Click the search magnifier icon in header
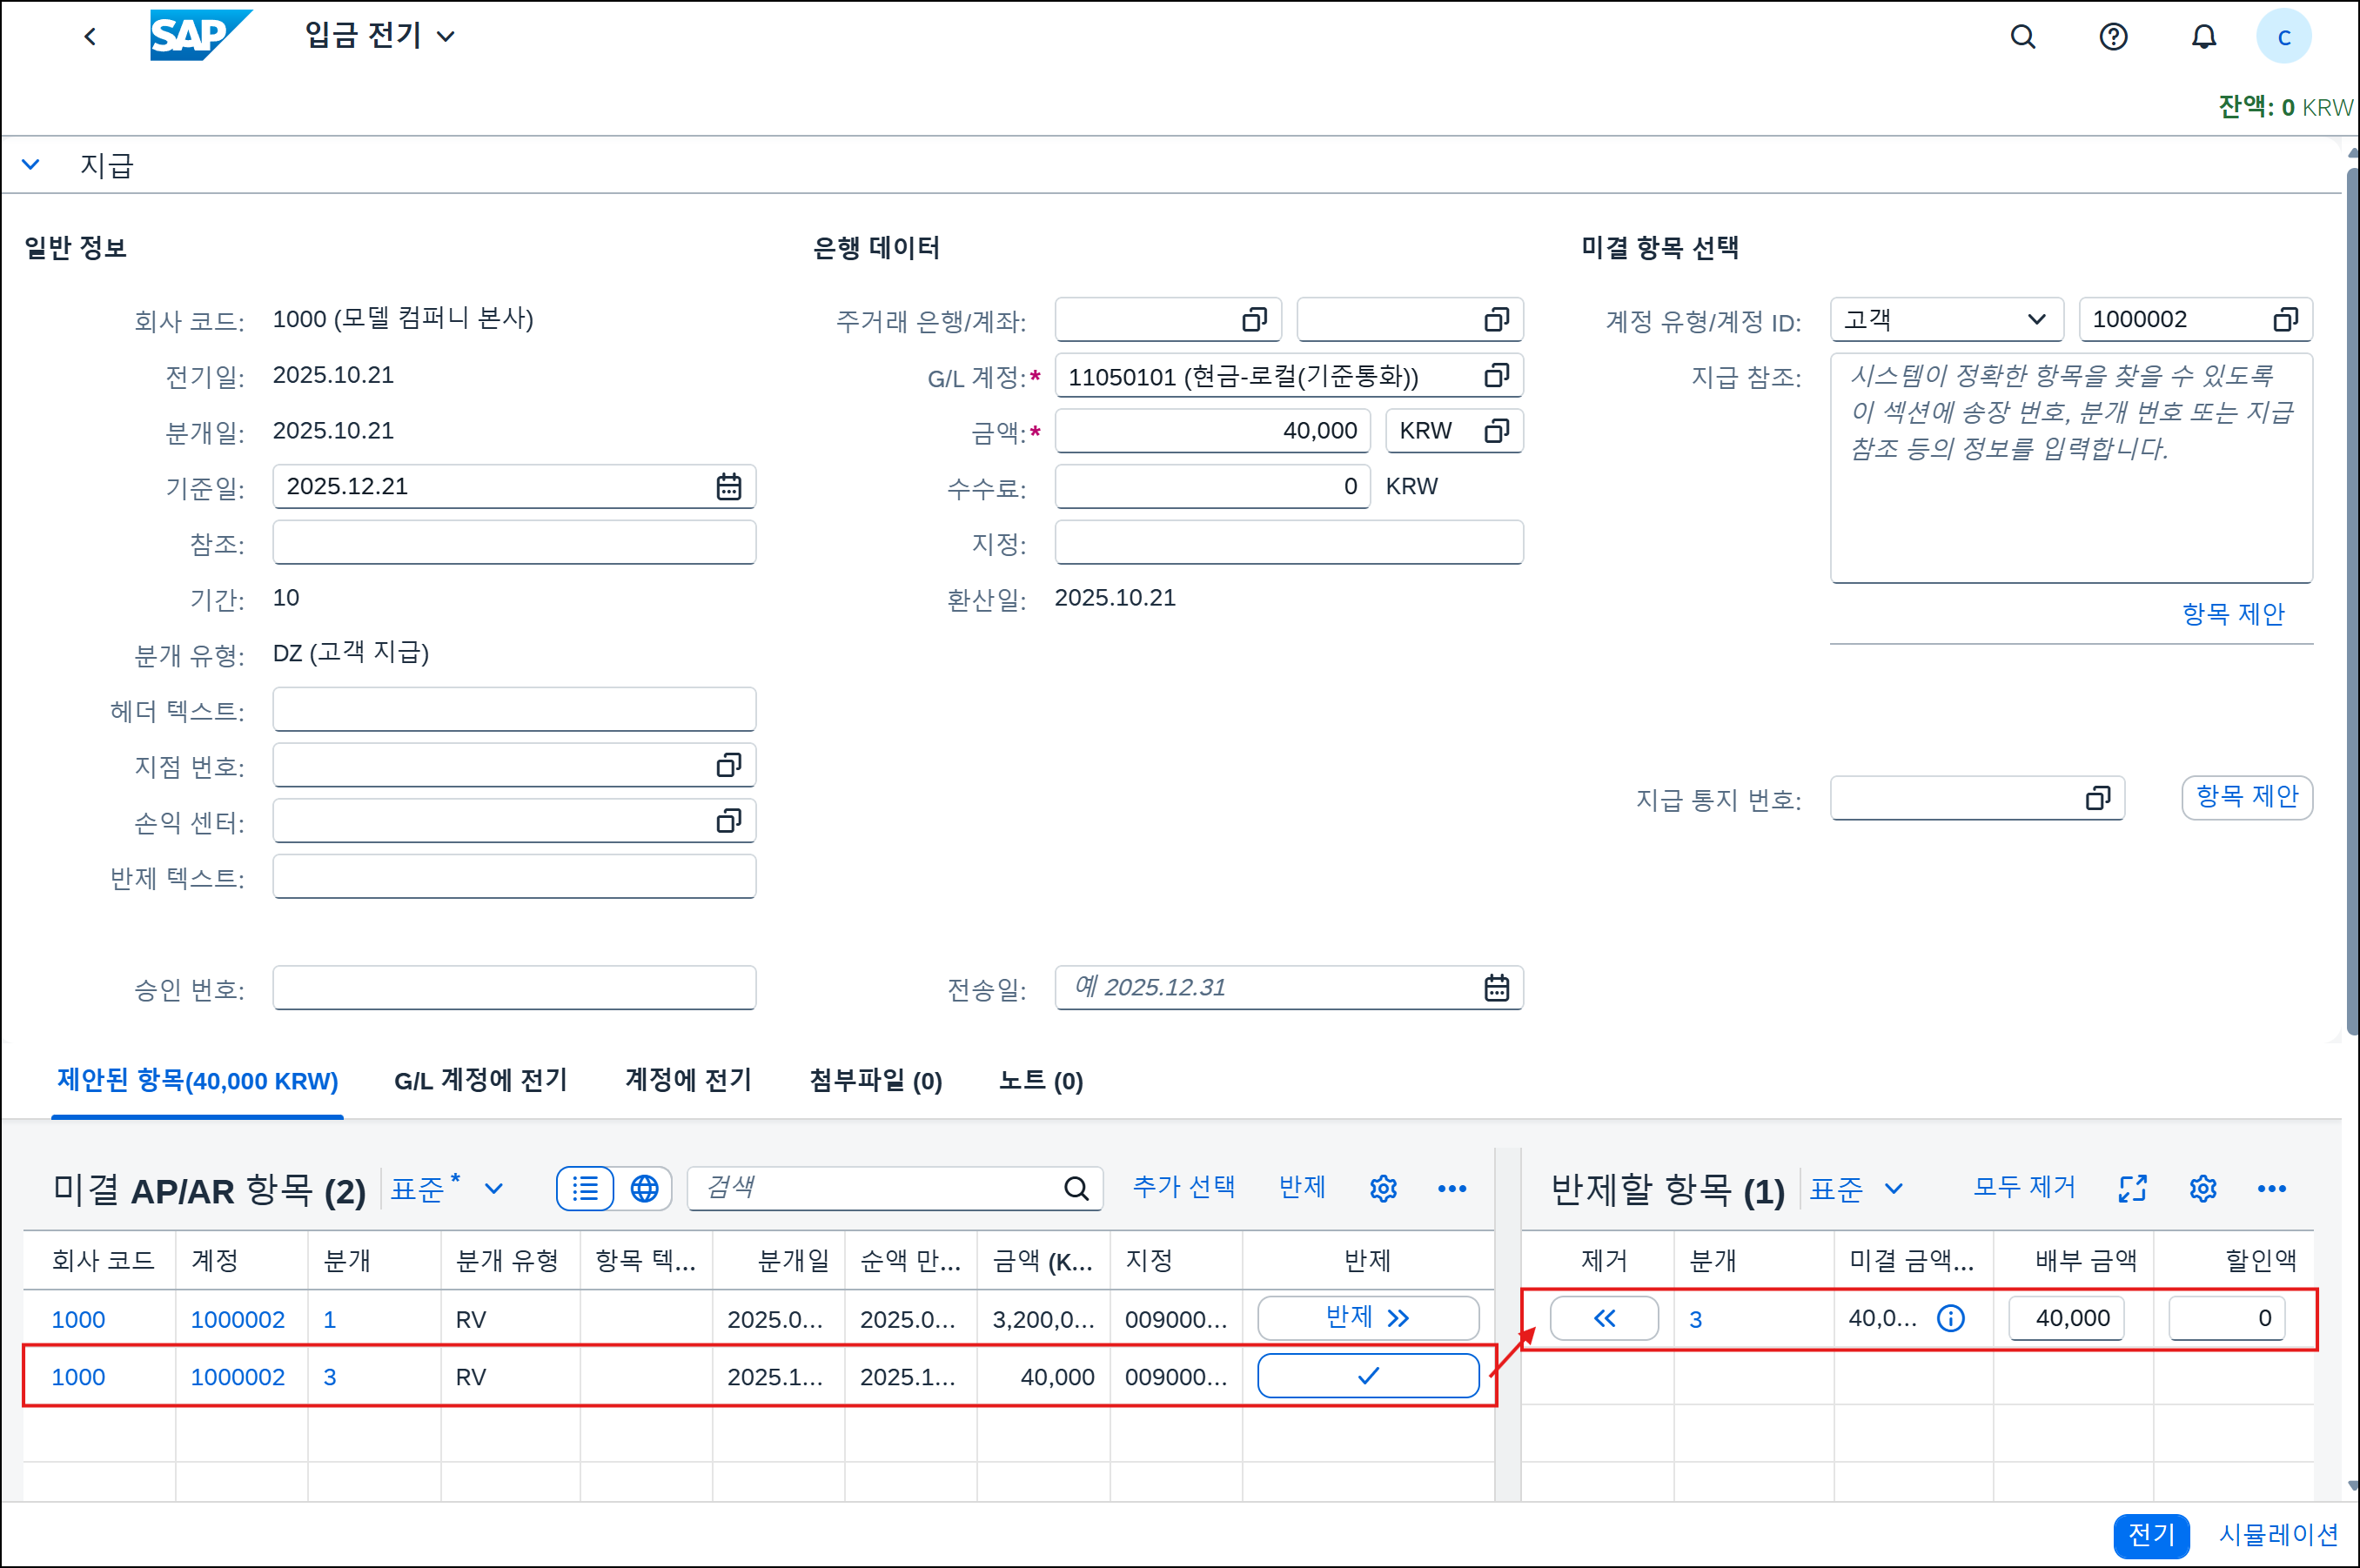 click(2022, 37)
